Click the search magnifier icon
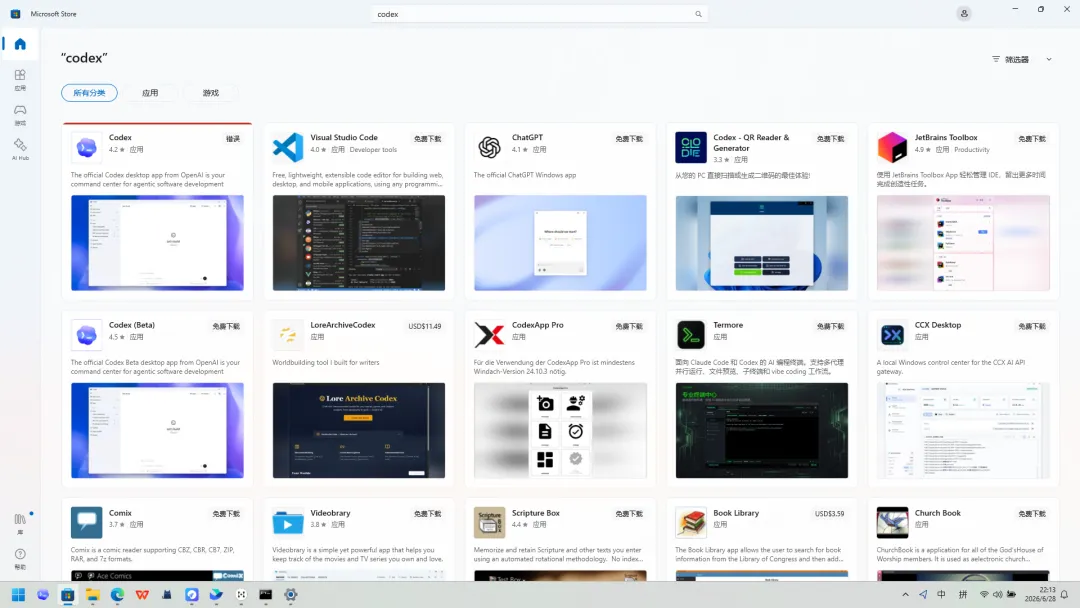Viewport: 1080px width, 608px height. pyautogui.click(x=698, y=14)
